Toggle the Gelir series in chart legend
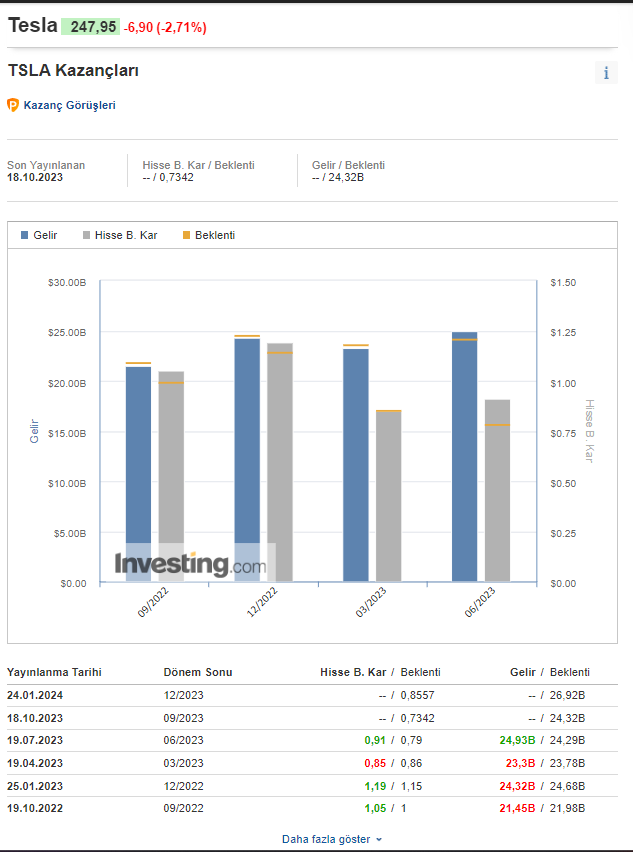The width and height of the screenshot is (633, 852). (39, 235)
